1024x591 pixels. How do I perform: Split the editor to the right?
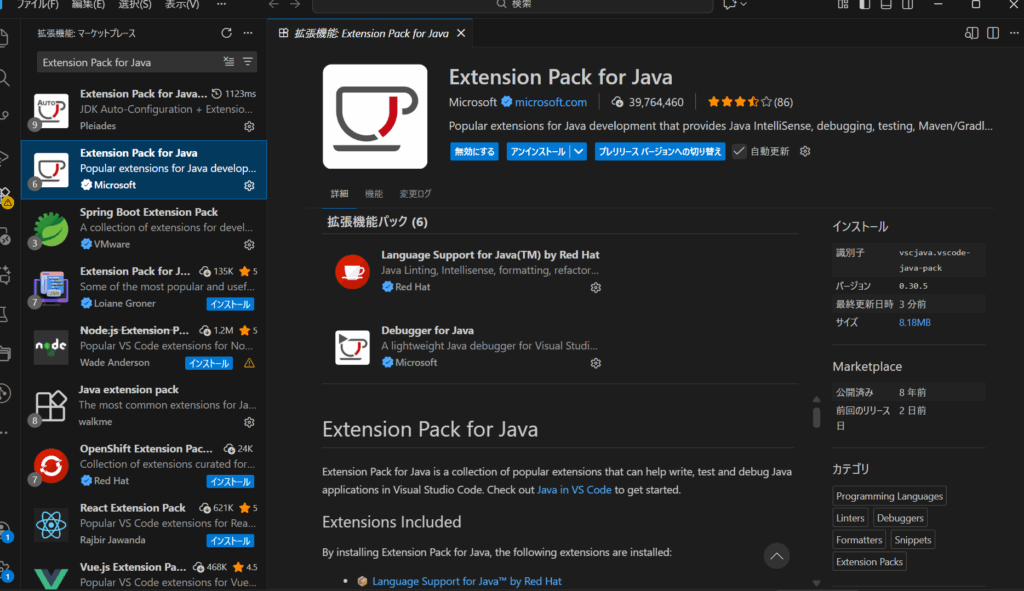970,33
